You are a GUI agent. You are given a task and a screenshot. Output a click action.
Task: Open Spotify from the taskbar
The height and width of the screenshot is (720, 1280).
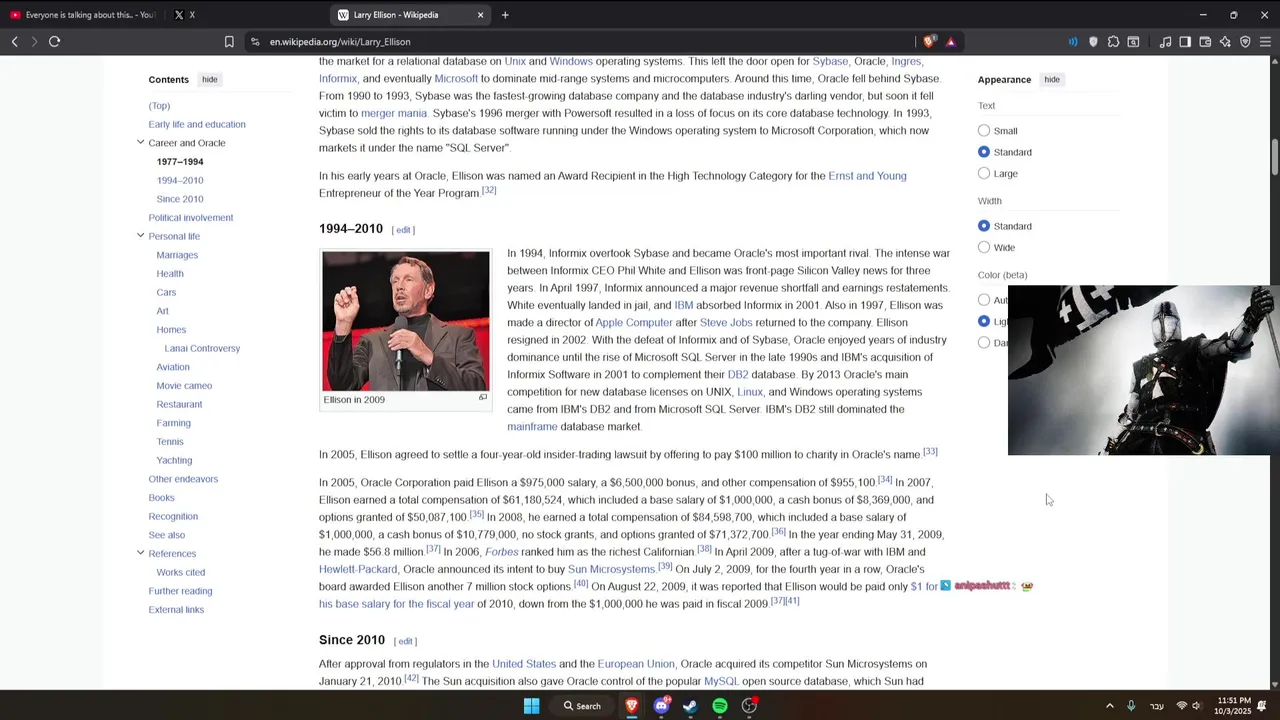719,706
